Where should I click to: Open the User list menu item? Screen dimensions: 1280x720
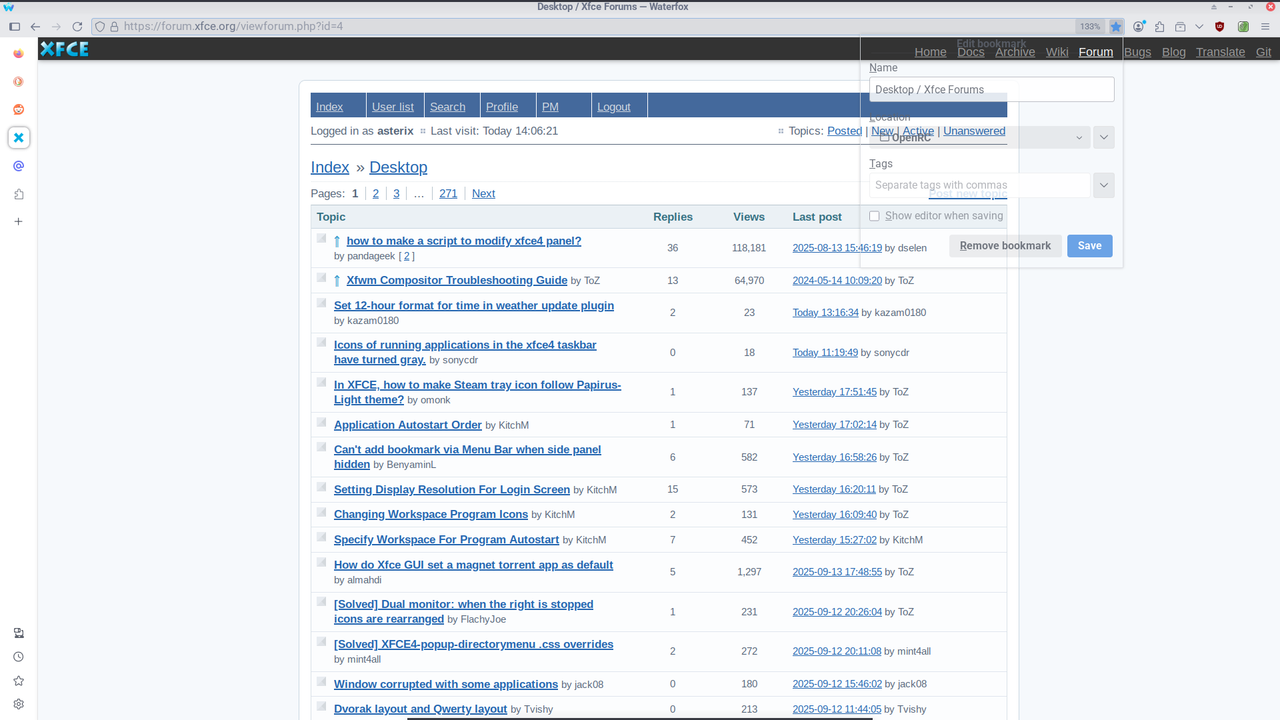tap(392, 107)
